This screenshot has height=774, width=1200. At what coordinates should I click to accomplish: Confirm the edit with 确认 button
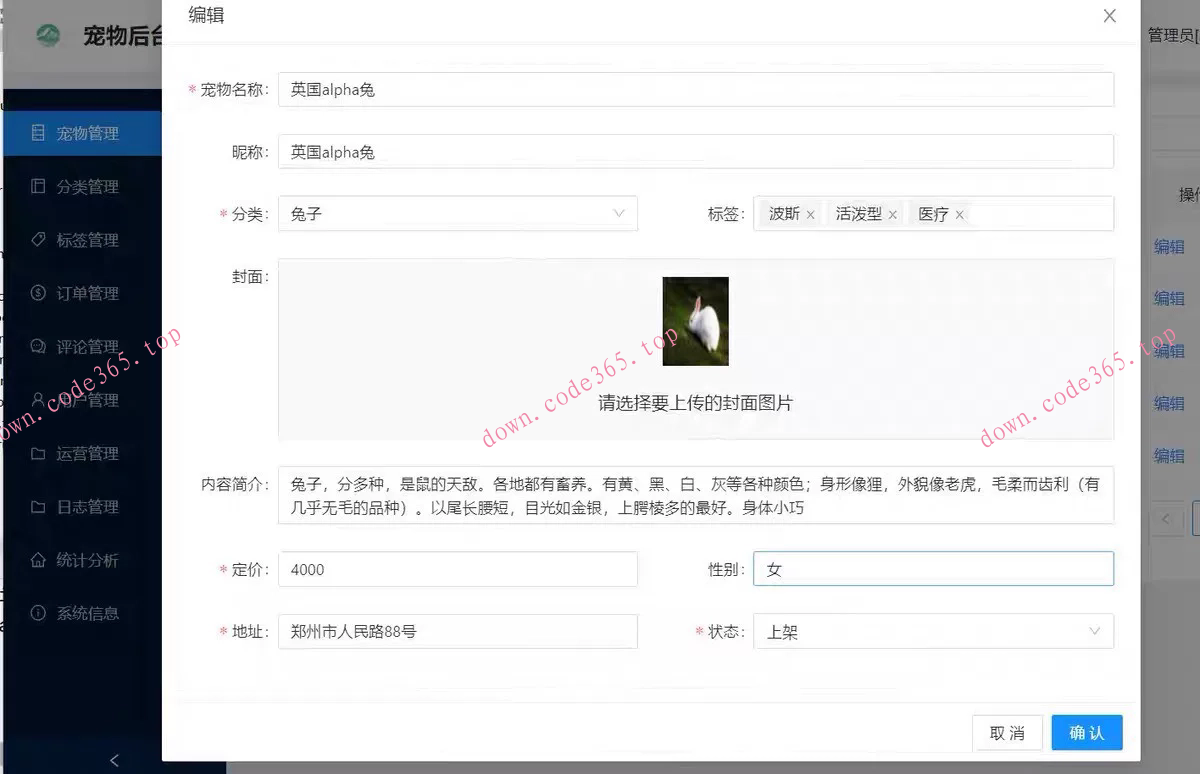pyautogui.click(x=1087, y=732)
